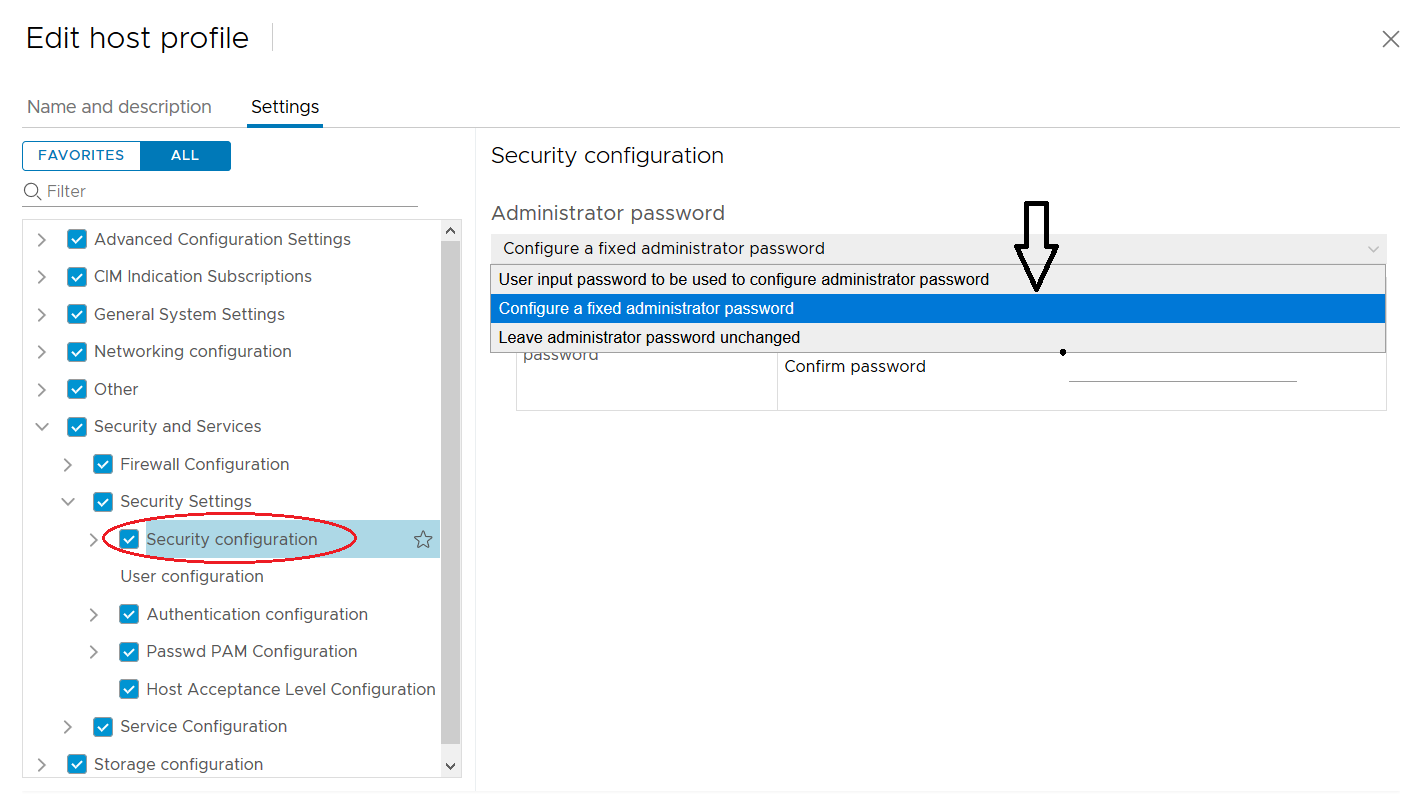Viewport: 1421px width, 800px height.
Task: Switch to the Name and description tab
Action: (x=120, y=106)
